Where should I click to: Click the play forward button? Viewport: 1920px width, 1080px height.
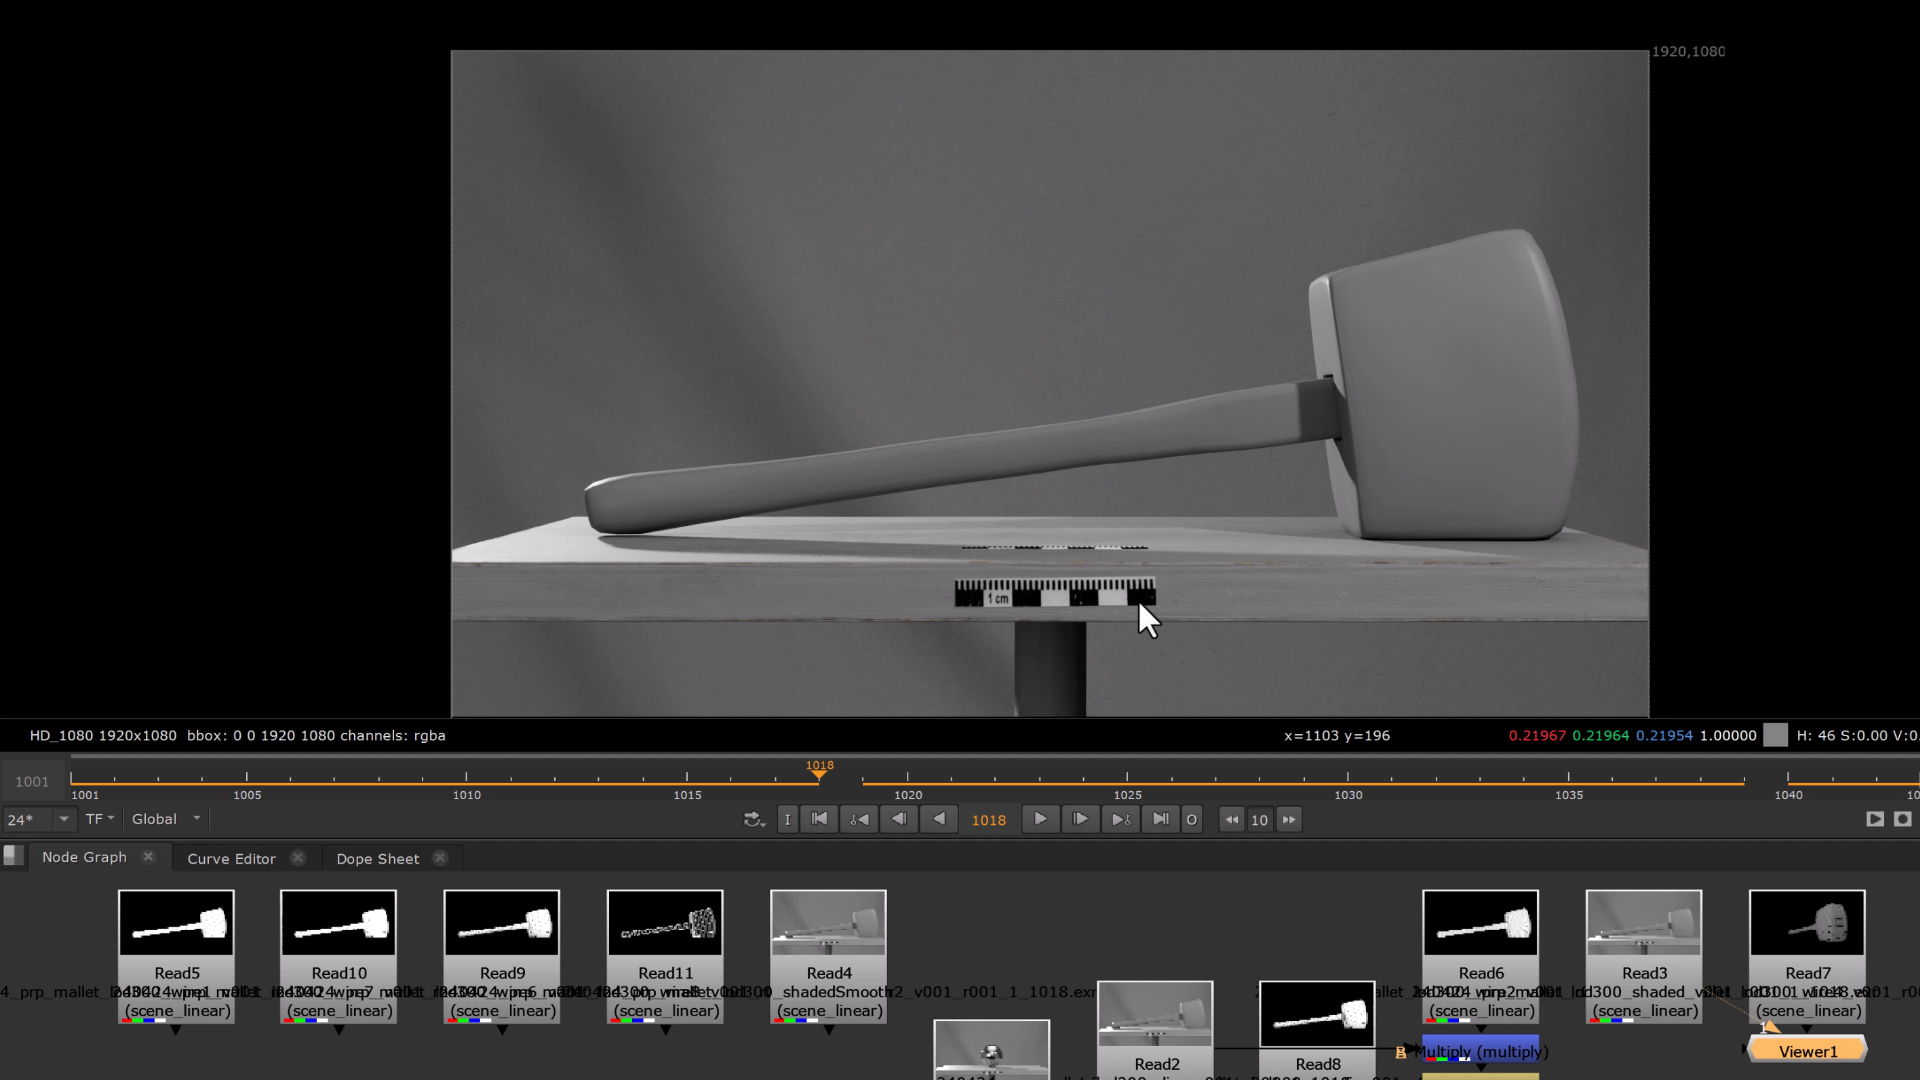click(x=1040, y=819)
